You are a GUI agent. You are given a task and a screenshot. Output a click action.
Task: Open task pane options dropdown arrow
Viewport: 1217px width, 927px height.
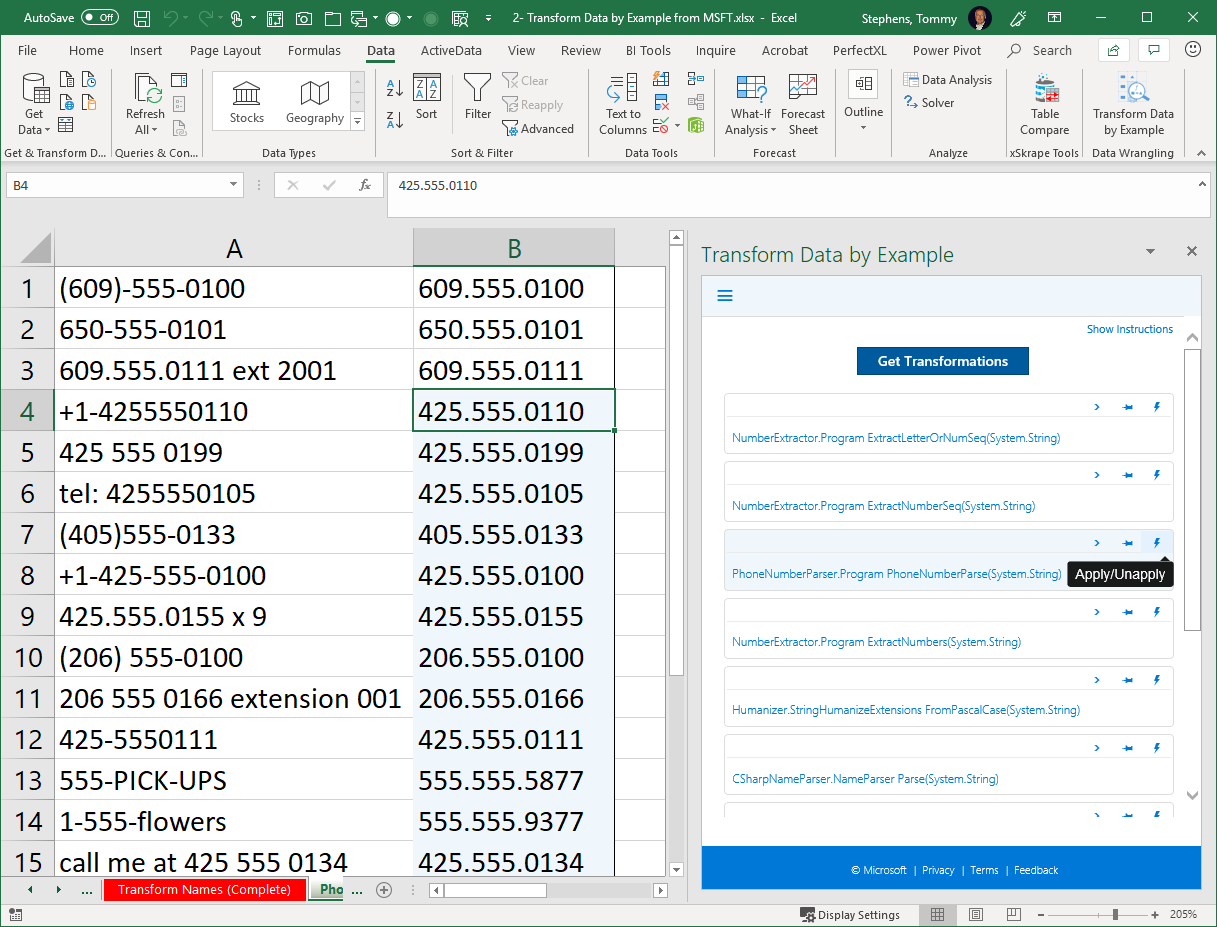pos(1150,252)
